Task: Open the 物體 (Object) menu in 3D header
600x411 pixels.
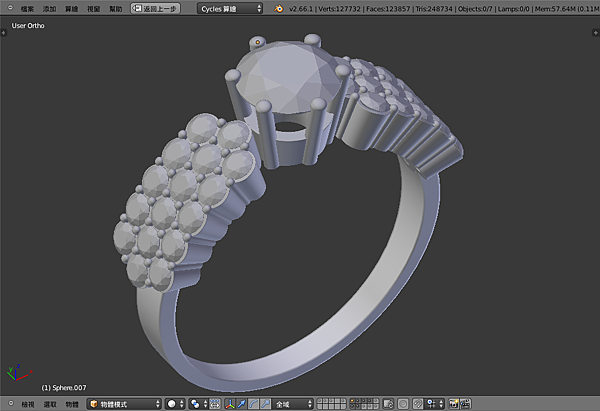Action: click(72, 404)
